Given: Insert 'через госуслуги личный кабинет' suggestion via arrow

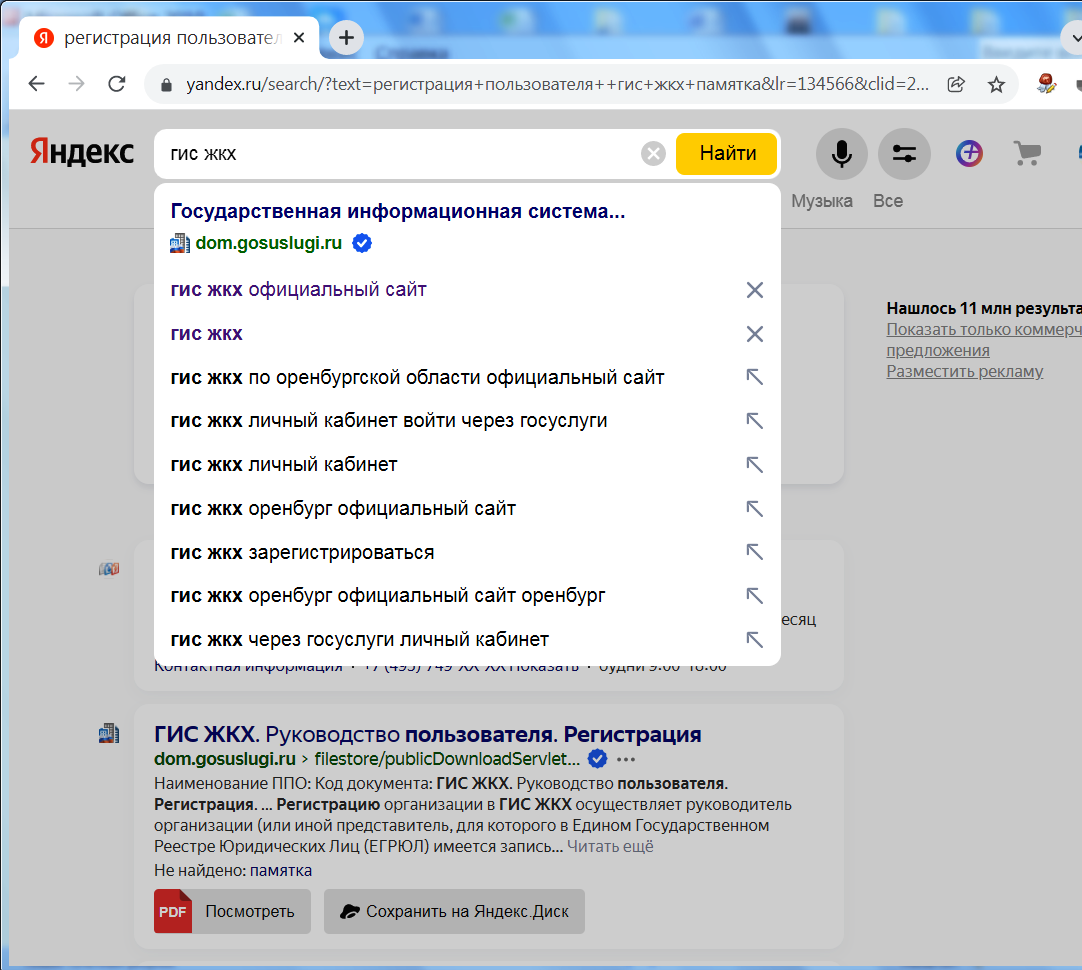Looking at the screenshot, I should (754, 640).
